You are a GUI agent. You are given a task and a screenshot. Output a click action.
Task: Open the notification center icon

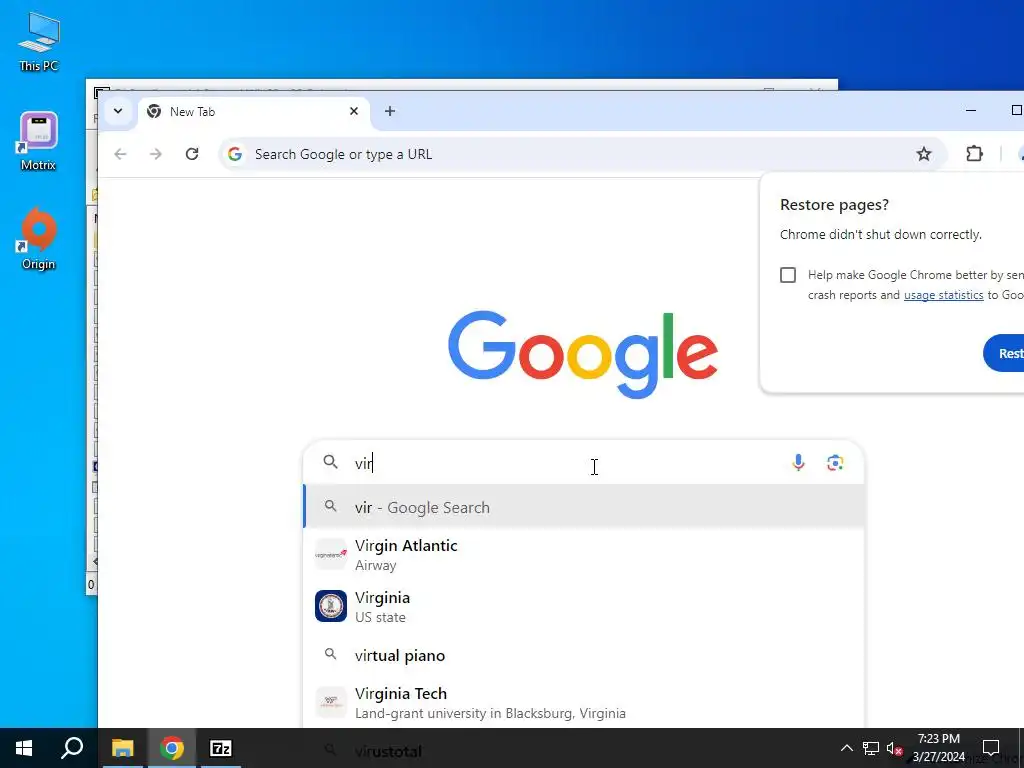(991, 748)
